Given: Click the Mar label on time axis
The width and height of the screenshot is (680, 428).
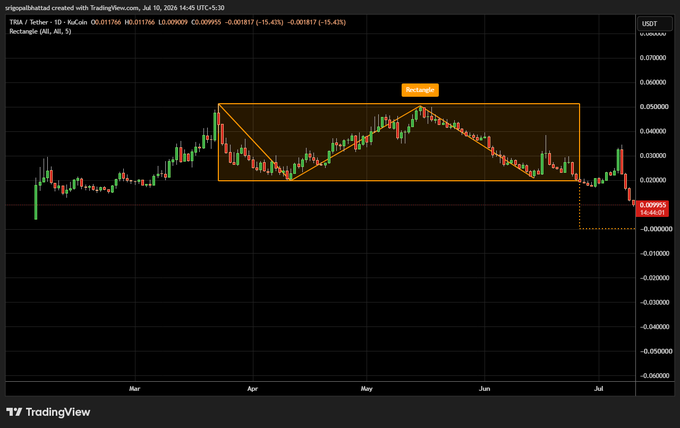Looking at the screenshot, I should (x=134, y=389).
